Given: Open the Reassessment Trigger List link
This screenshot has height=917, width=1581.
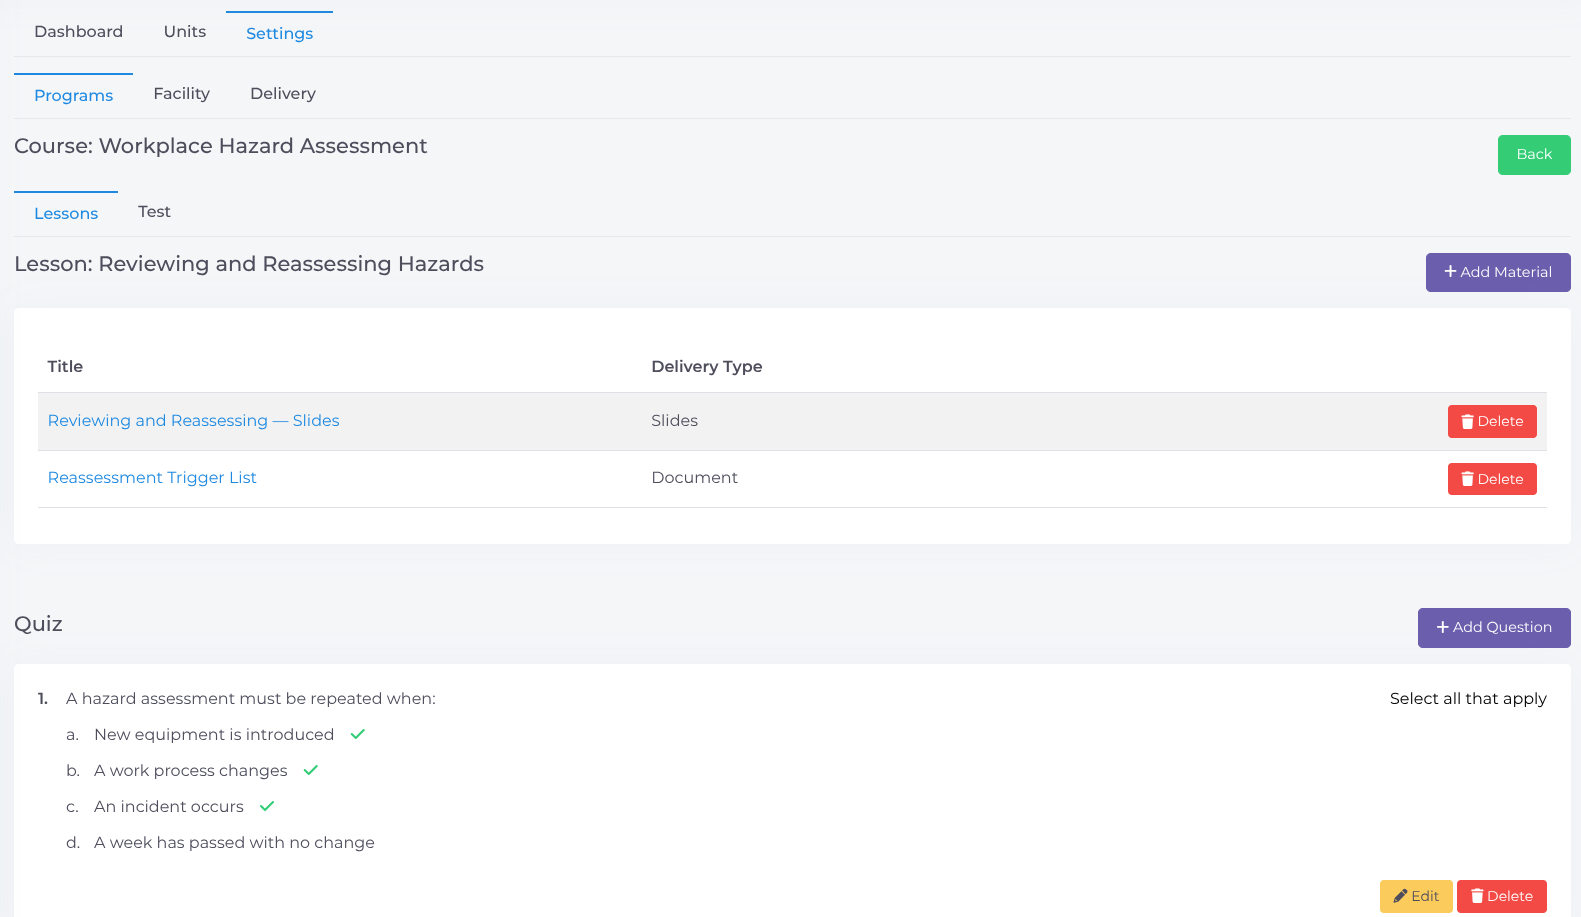Looking at the screenshot, I should pos(152,478).
